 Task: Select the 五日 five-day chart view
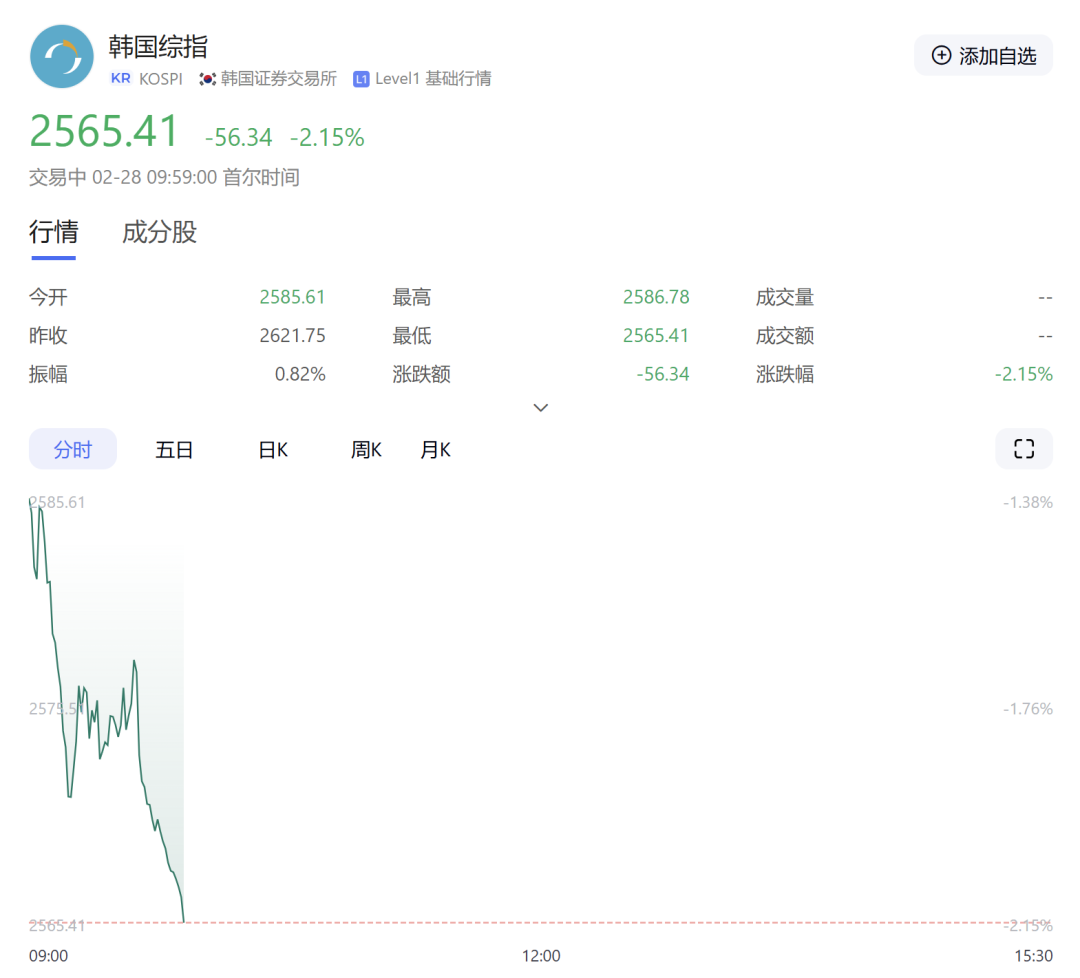click(x=173, y=449)
